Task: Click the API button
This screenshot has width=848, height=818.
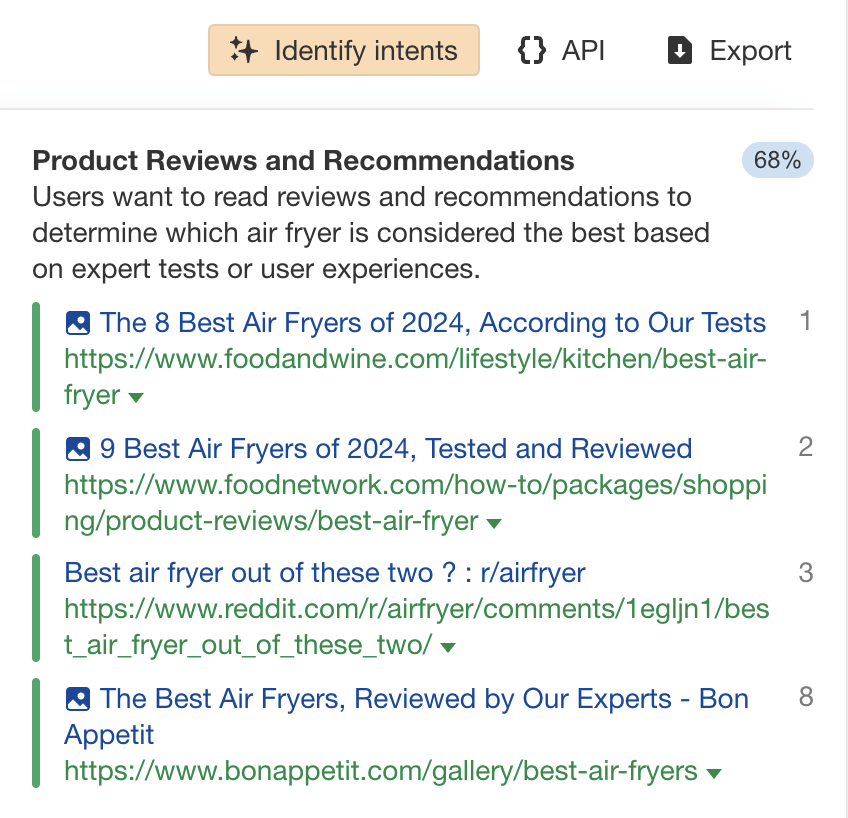Action: 560,49
